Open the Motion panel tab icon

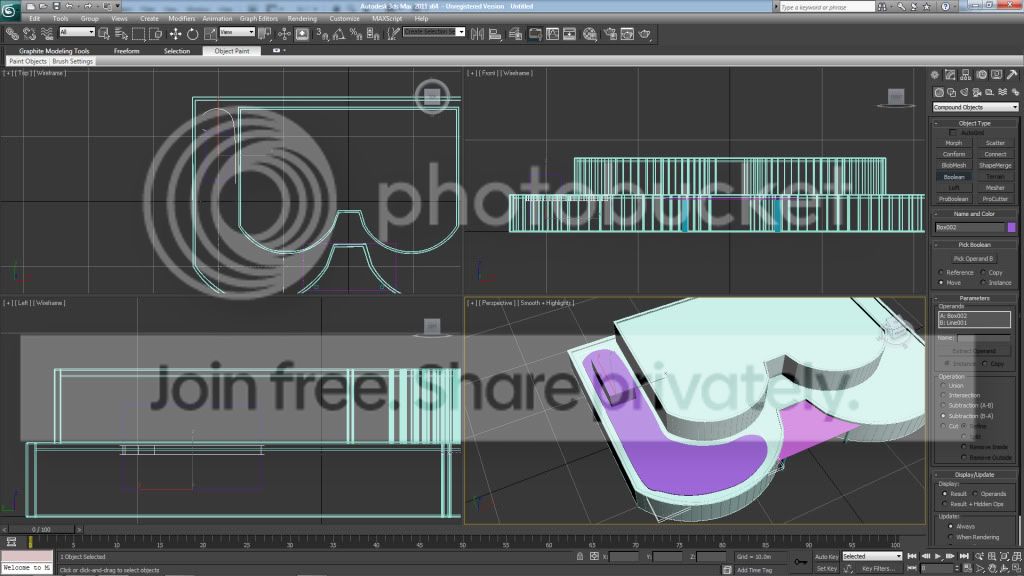pyautogui.click(x=982, y=75)
